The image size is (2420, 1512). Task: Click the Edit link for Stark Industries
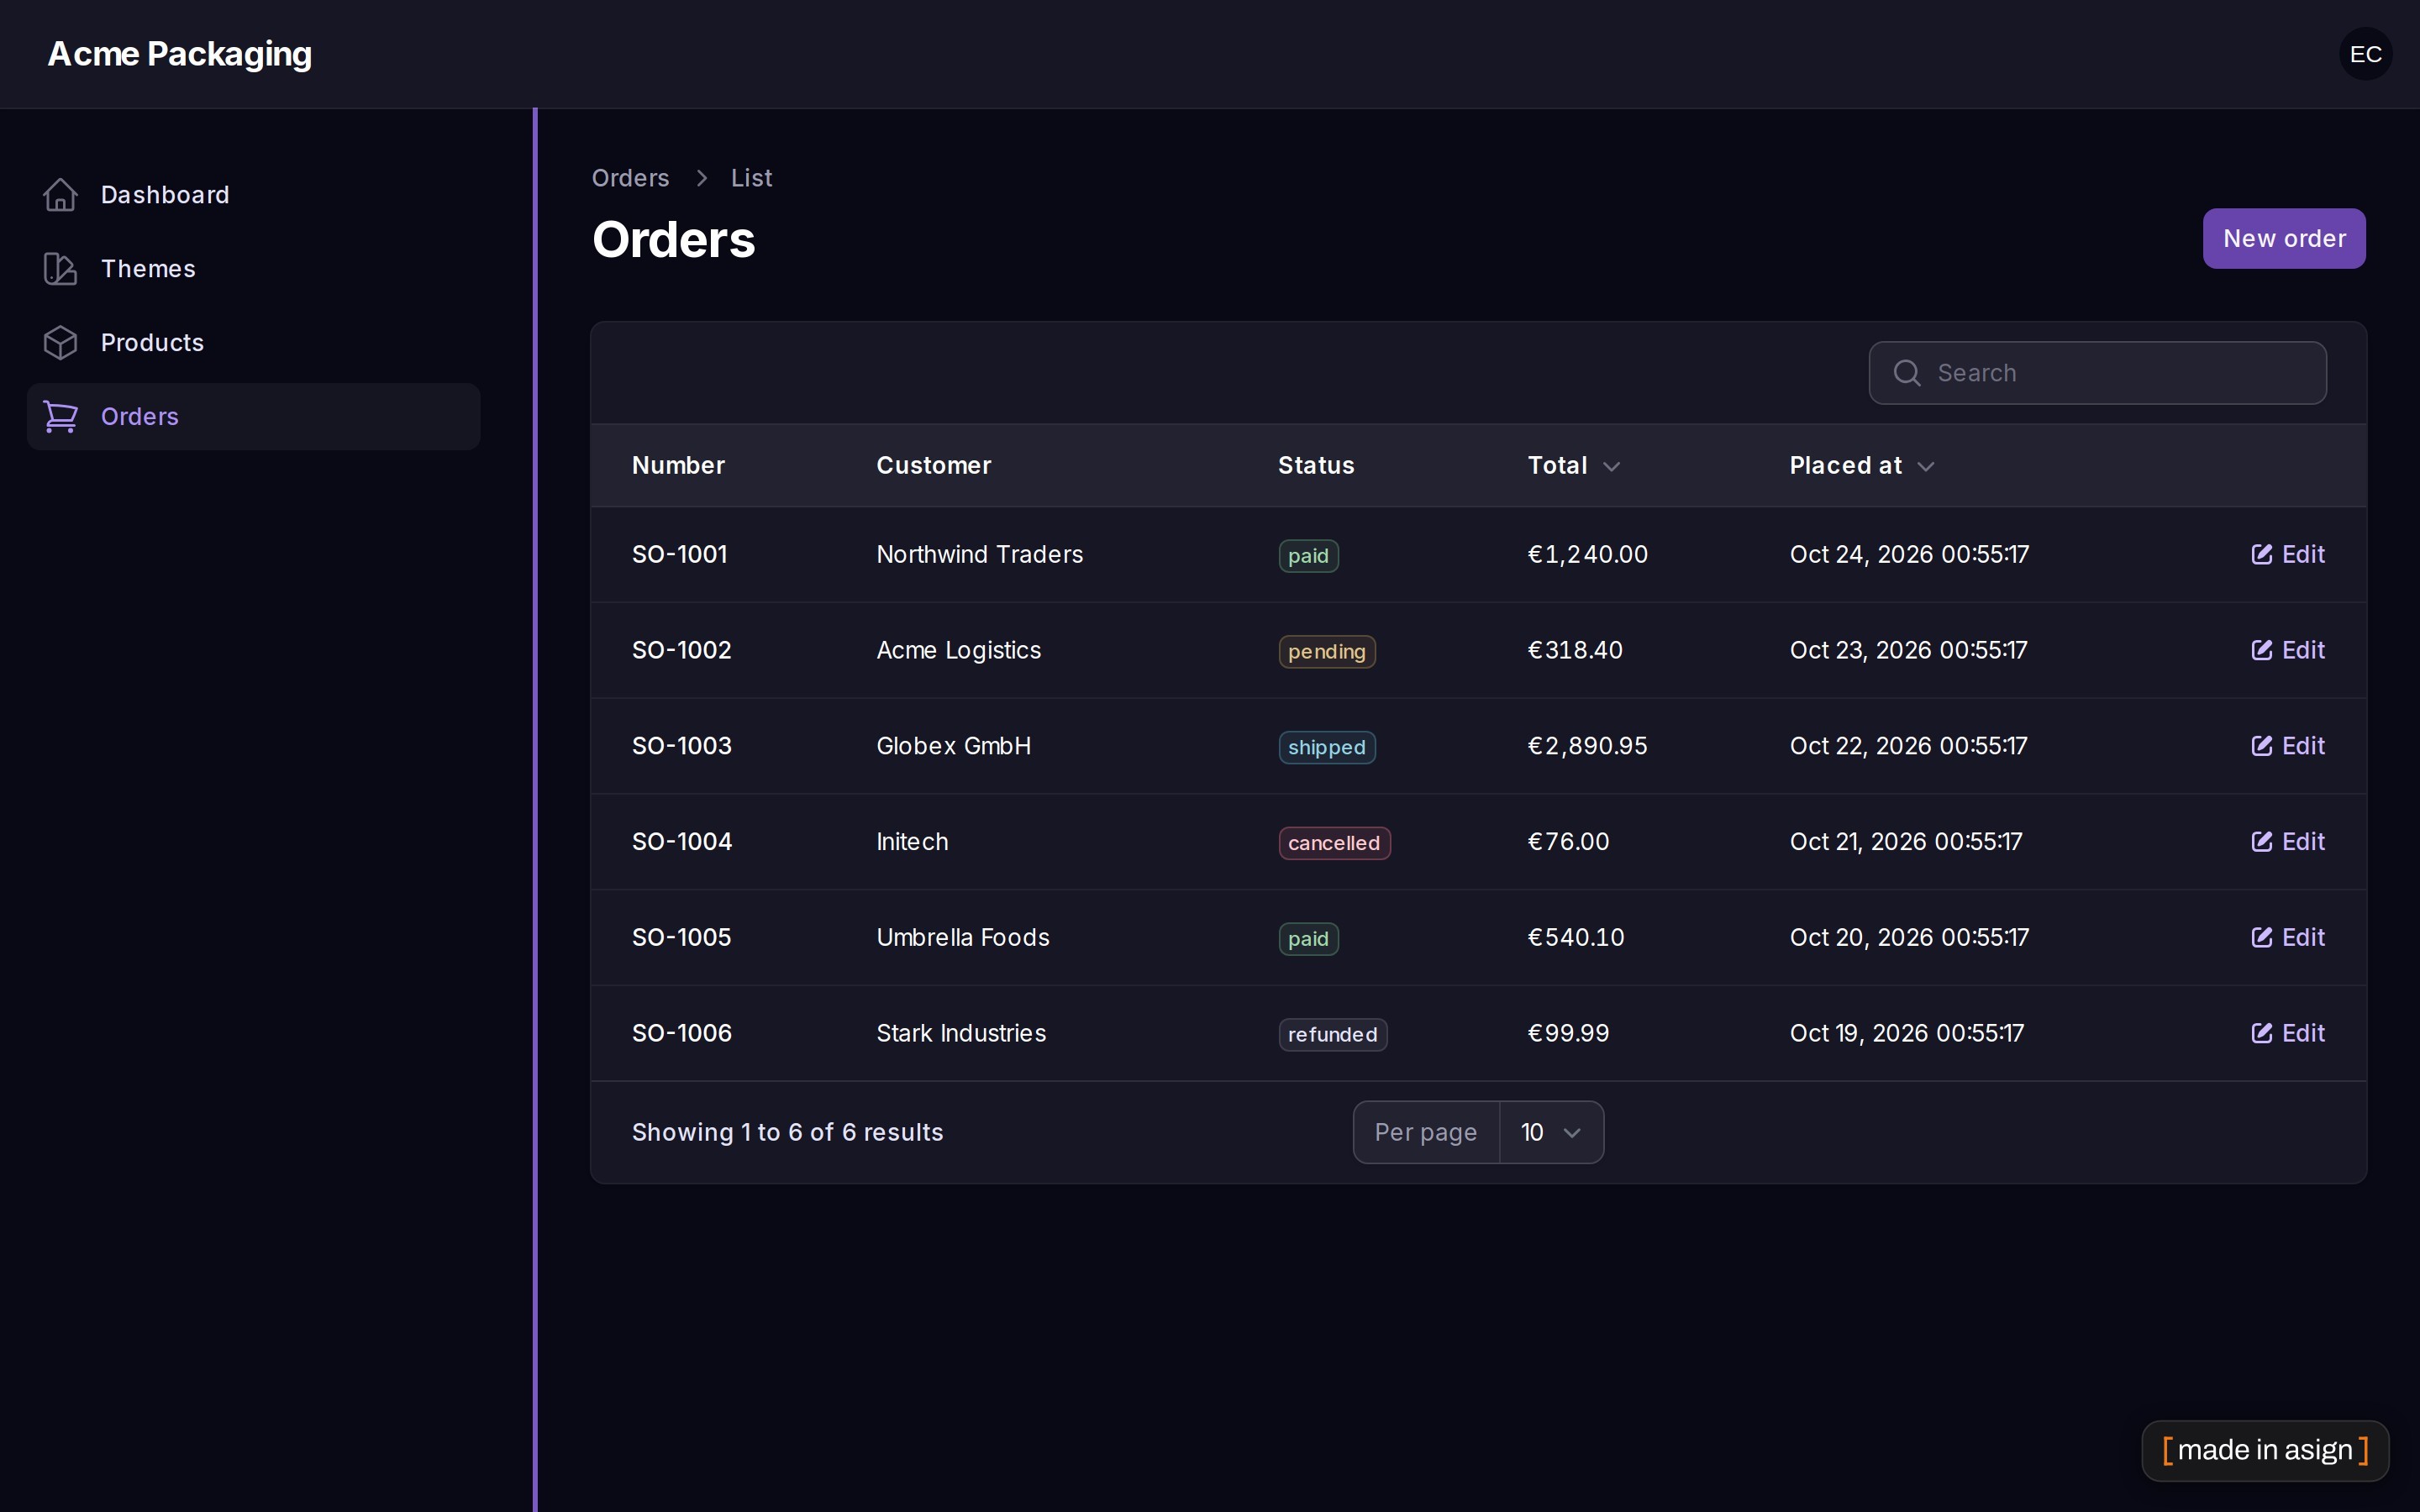tap(2288, 1033)
